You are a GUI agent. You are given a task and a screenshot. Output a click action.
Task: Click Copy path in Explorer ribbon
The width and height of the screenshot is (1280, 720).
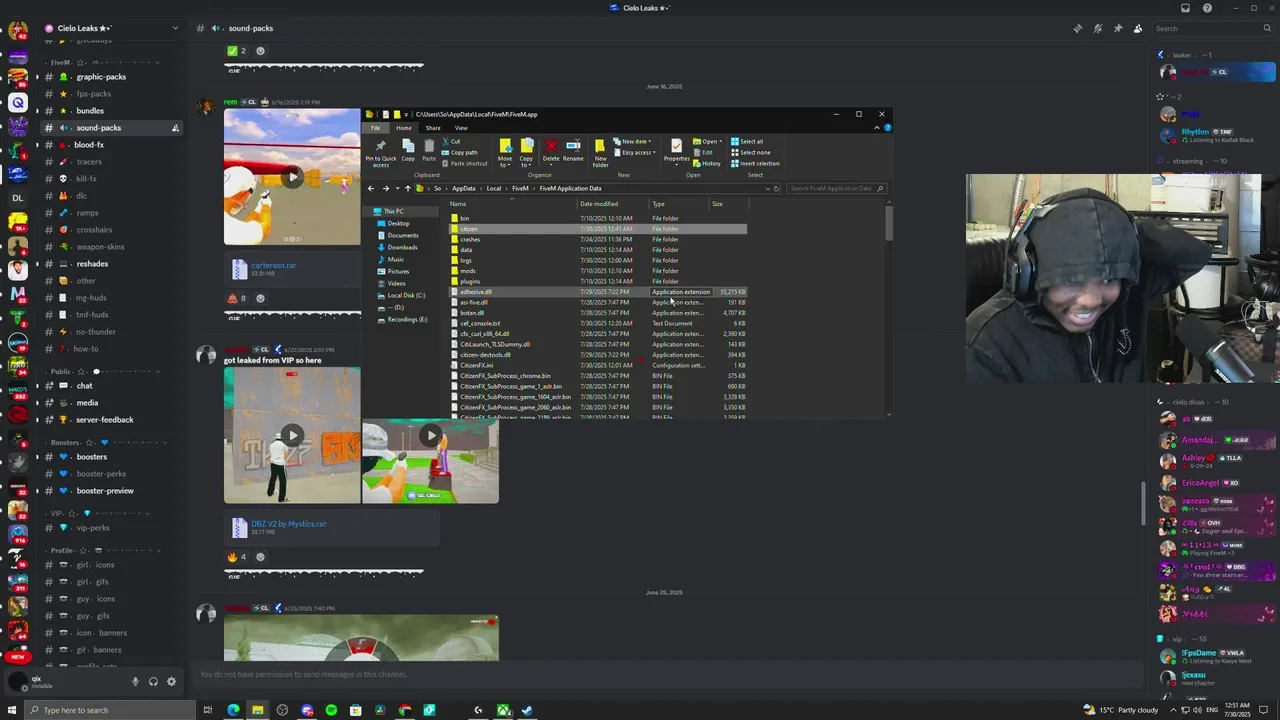[461, 152]
